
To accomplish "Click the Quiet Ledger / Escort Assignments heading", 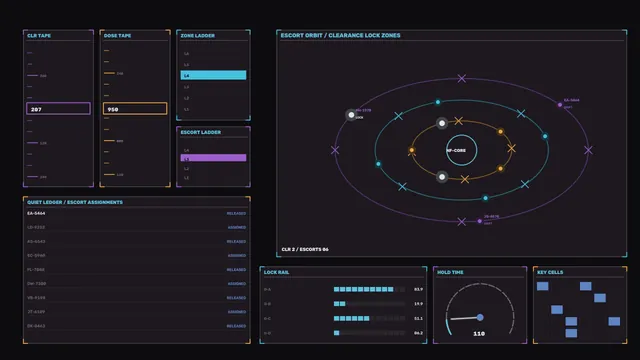I will coord(75,202).
